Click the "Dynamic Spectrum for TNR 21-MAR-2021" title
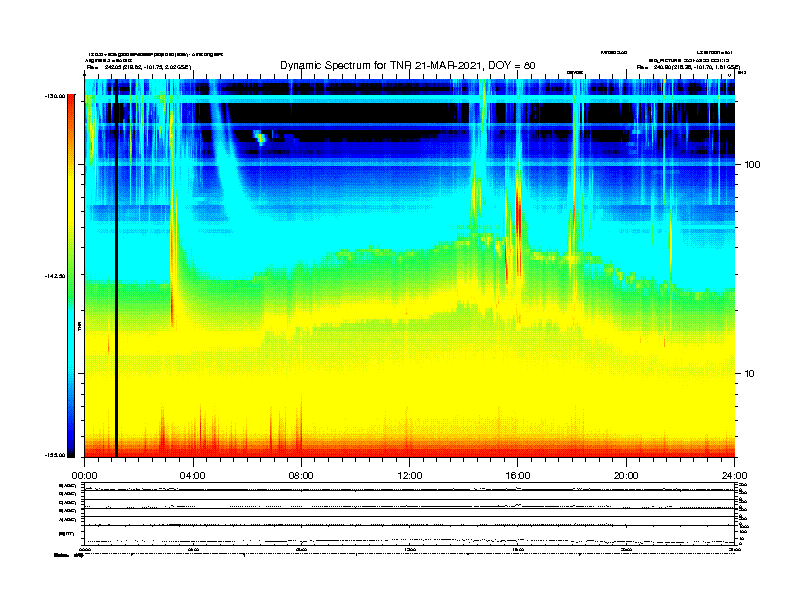This screenshot has height=612, width=792. click(407, 66)
